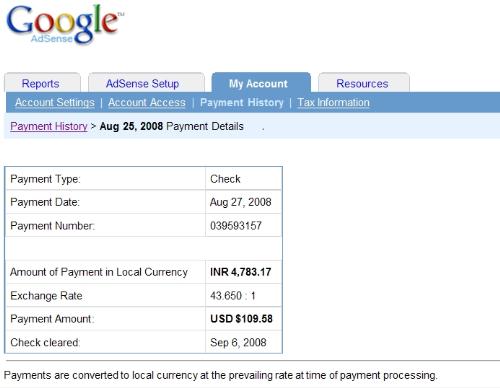Click the '43.650 : 1' rate value
Image resolution: width=500 pixels, height=388 pixels.
click(233, 296)
